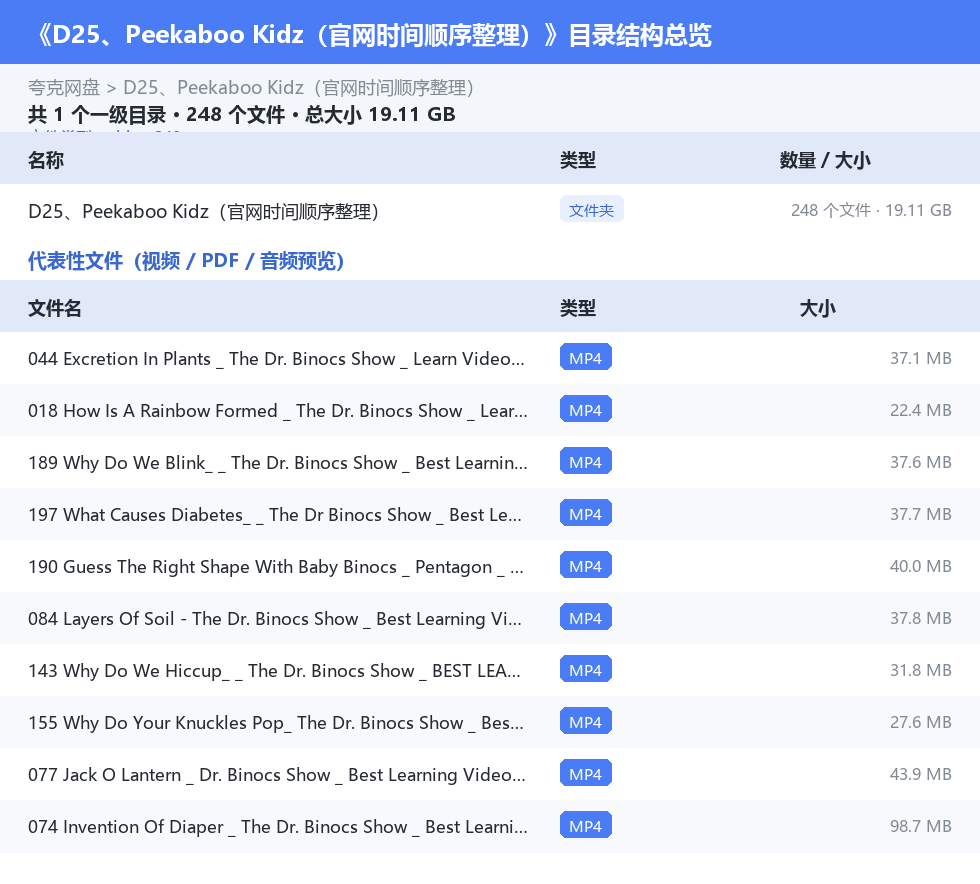Click the D25 folder in the breadcrumb path

point(299,88)
